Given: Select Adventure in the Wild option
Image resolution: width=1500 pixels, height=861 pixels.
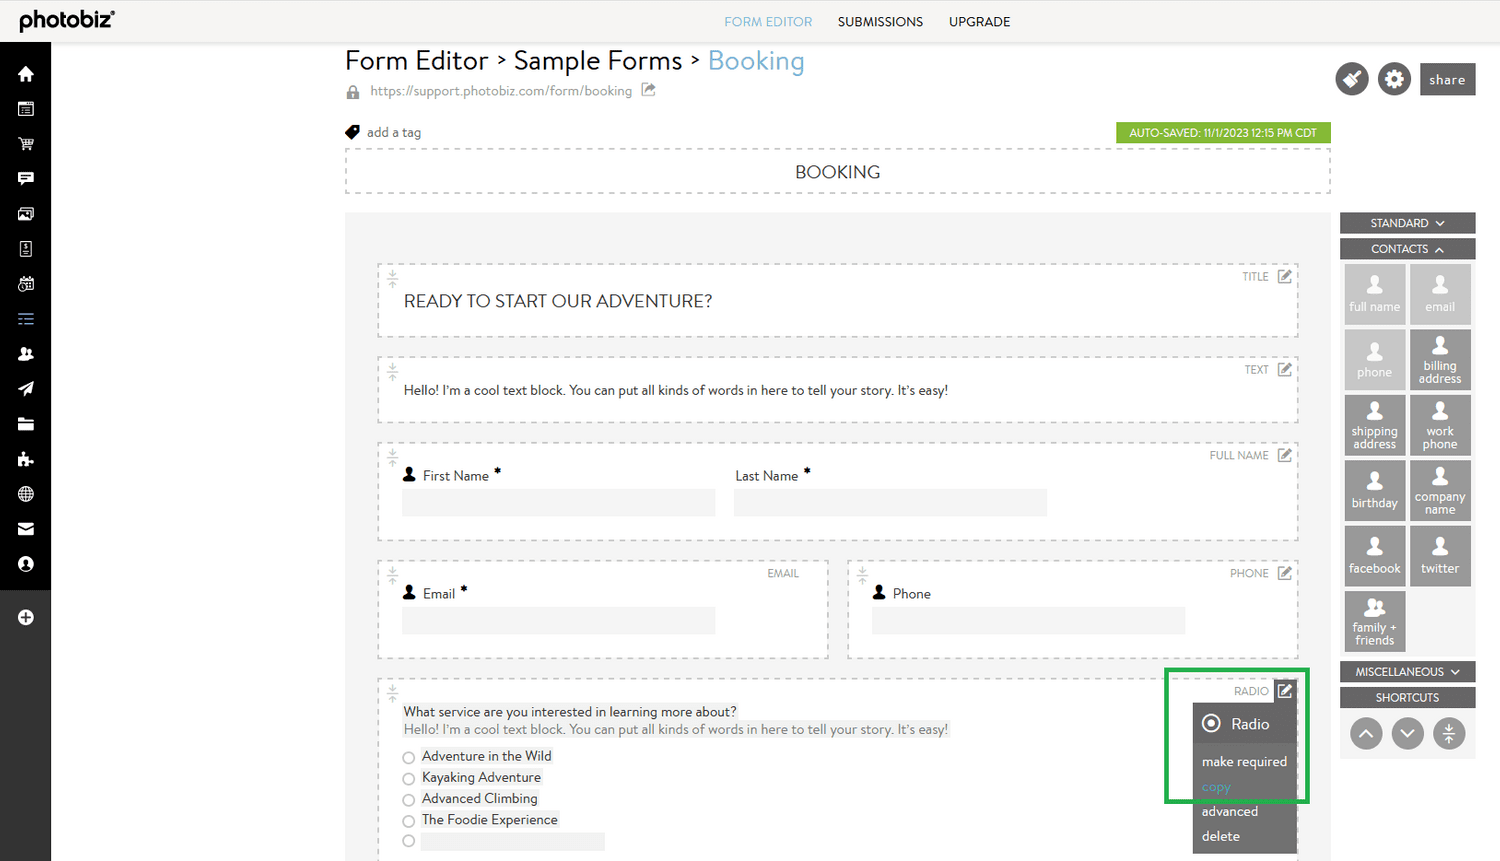Looking at the screenshot, I should [x=408, y=757].
